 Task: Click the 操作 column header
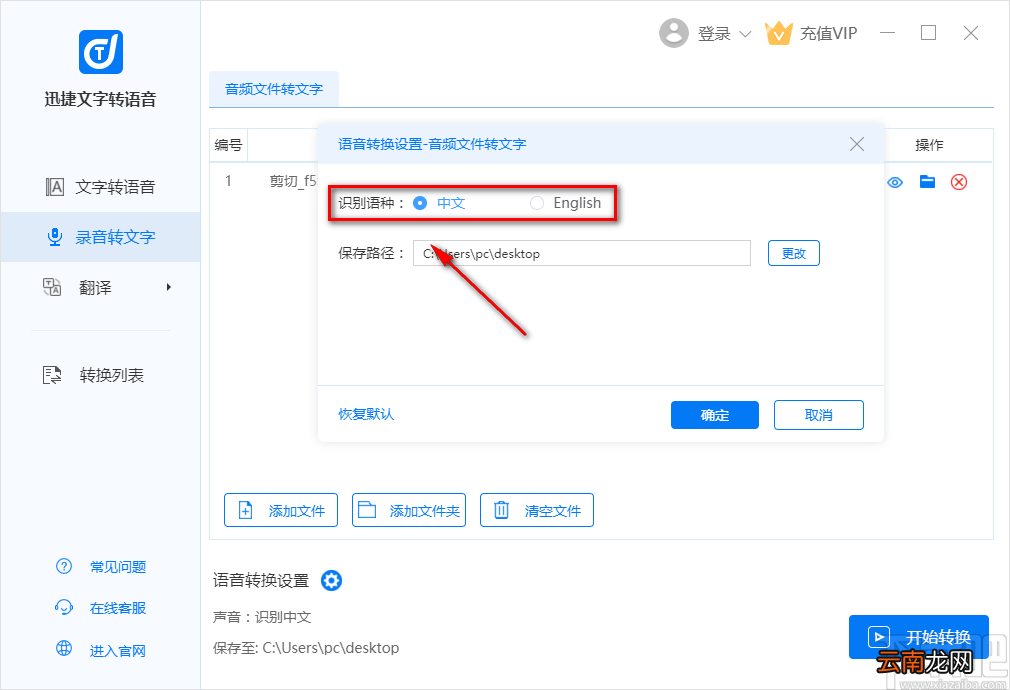tap(929, 145)
